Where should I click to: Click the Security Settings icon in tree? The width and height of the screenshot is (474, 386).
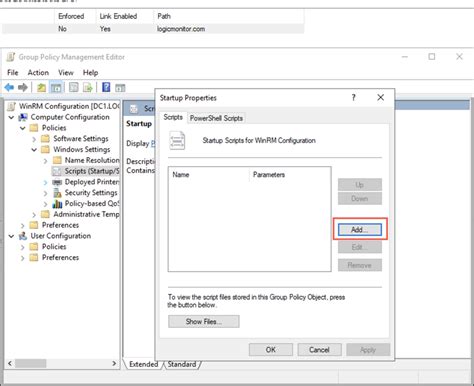(x=57, y=193)
